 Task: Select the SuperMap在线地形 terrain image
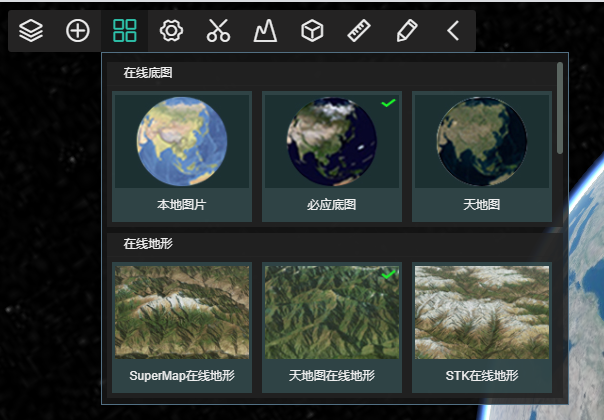[182, 312]
